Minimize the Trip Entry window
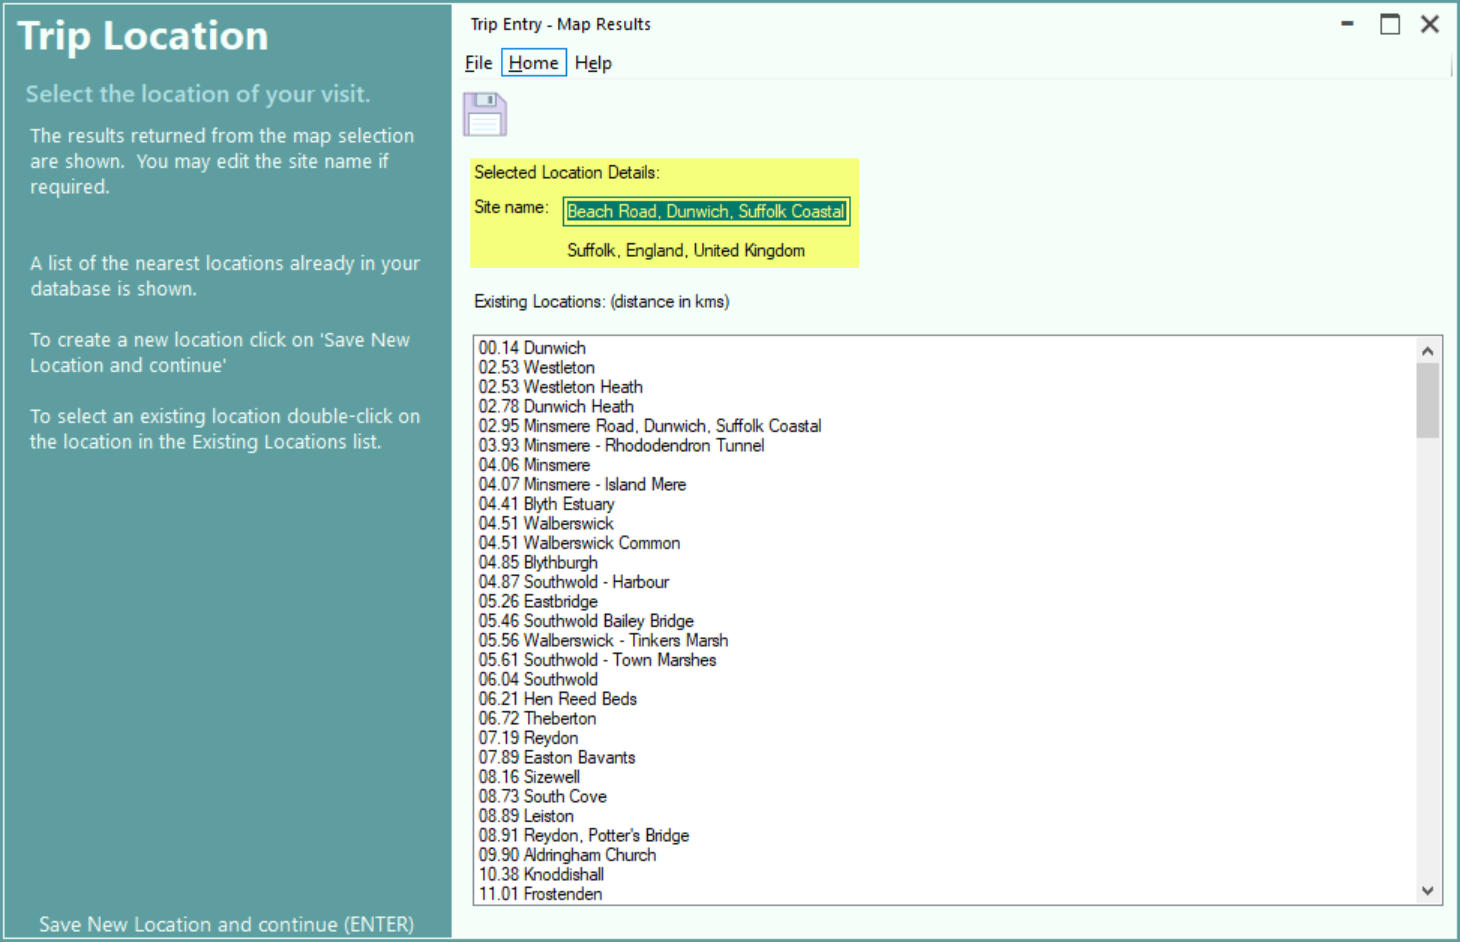 [x=1348, y=24]
